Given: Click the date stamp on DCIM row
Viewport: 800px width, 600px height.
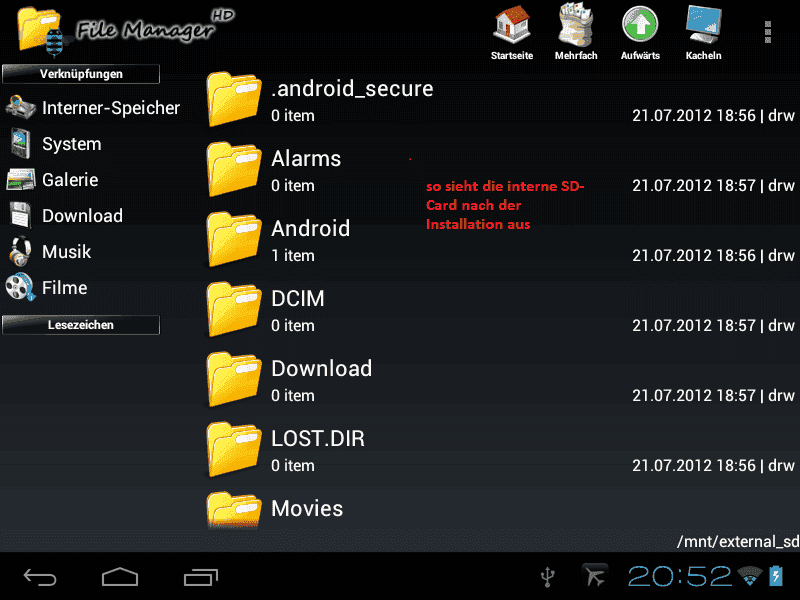Looking at the screenshot, I should coord(694,326).
